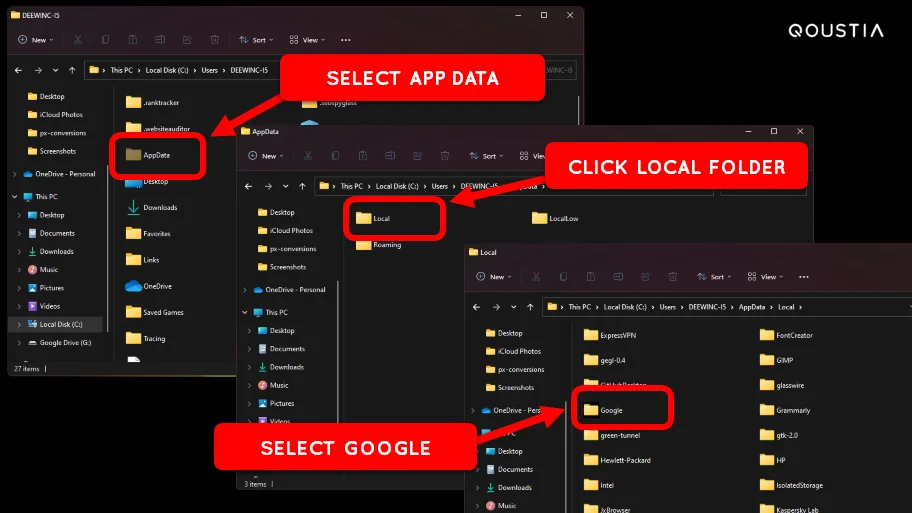
Task: Select the Favorites folder in the DEEWINC-I5 window
Action: 148,234
